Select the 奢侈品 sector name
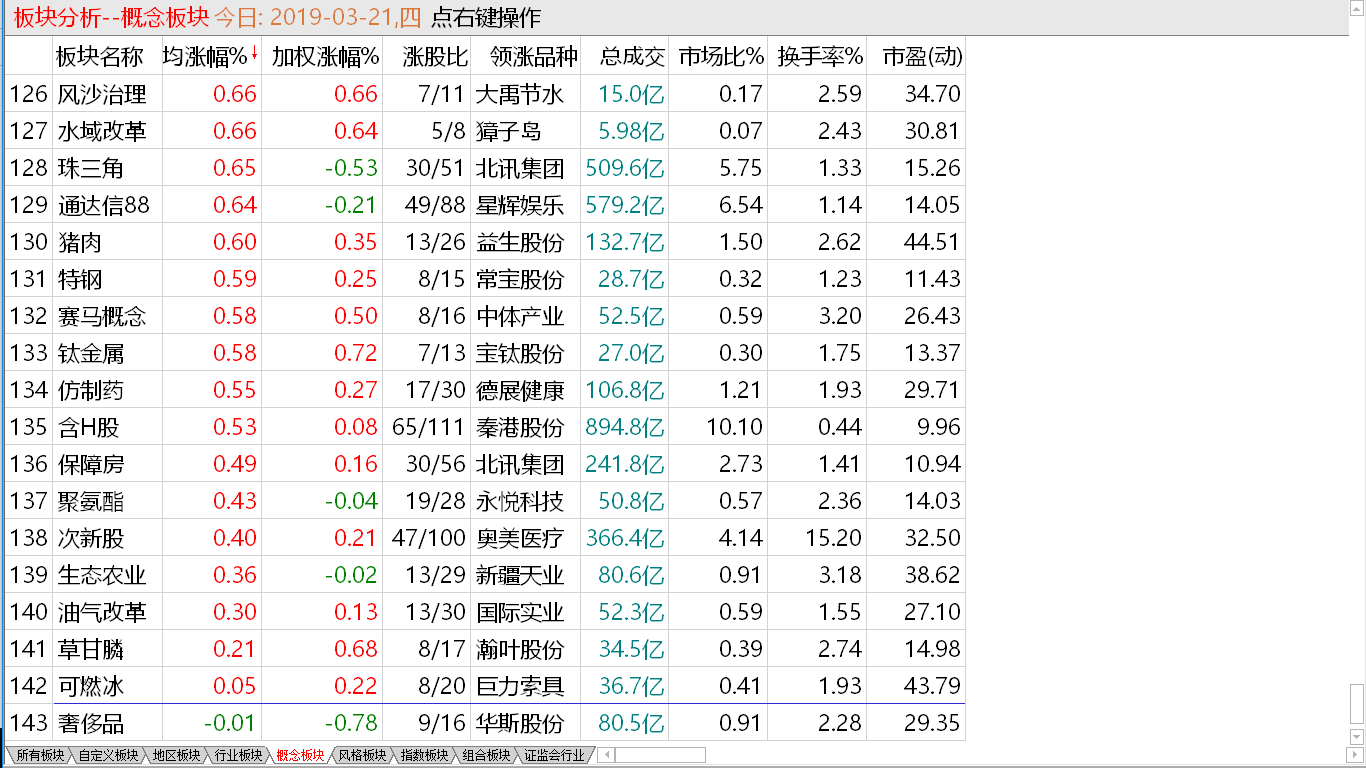The image size is (1366, 768). click(x=90, y=723)
